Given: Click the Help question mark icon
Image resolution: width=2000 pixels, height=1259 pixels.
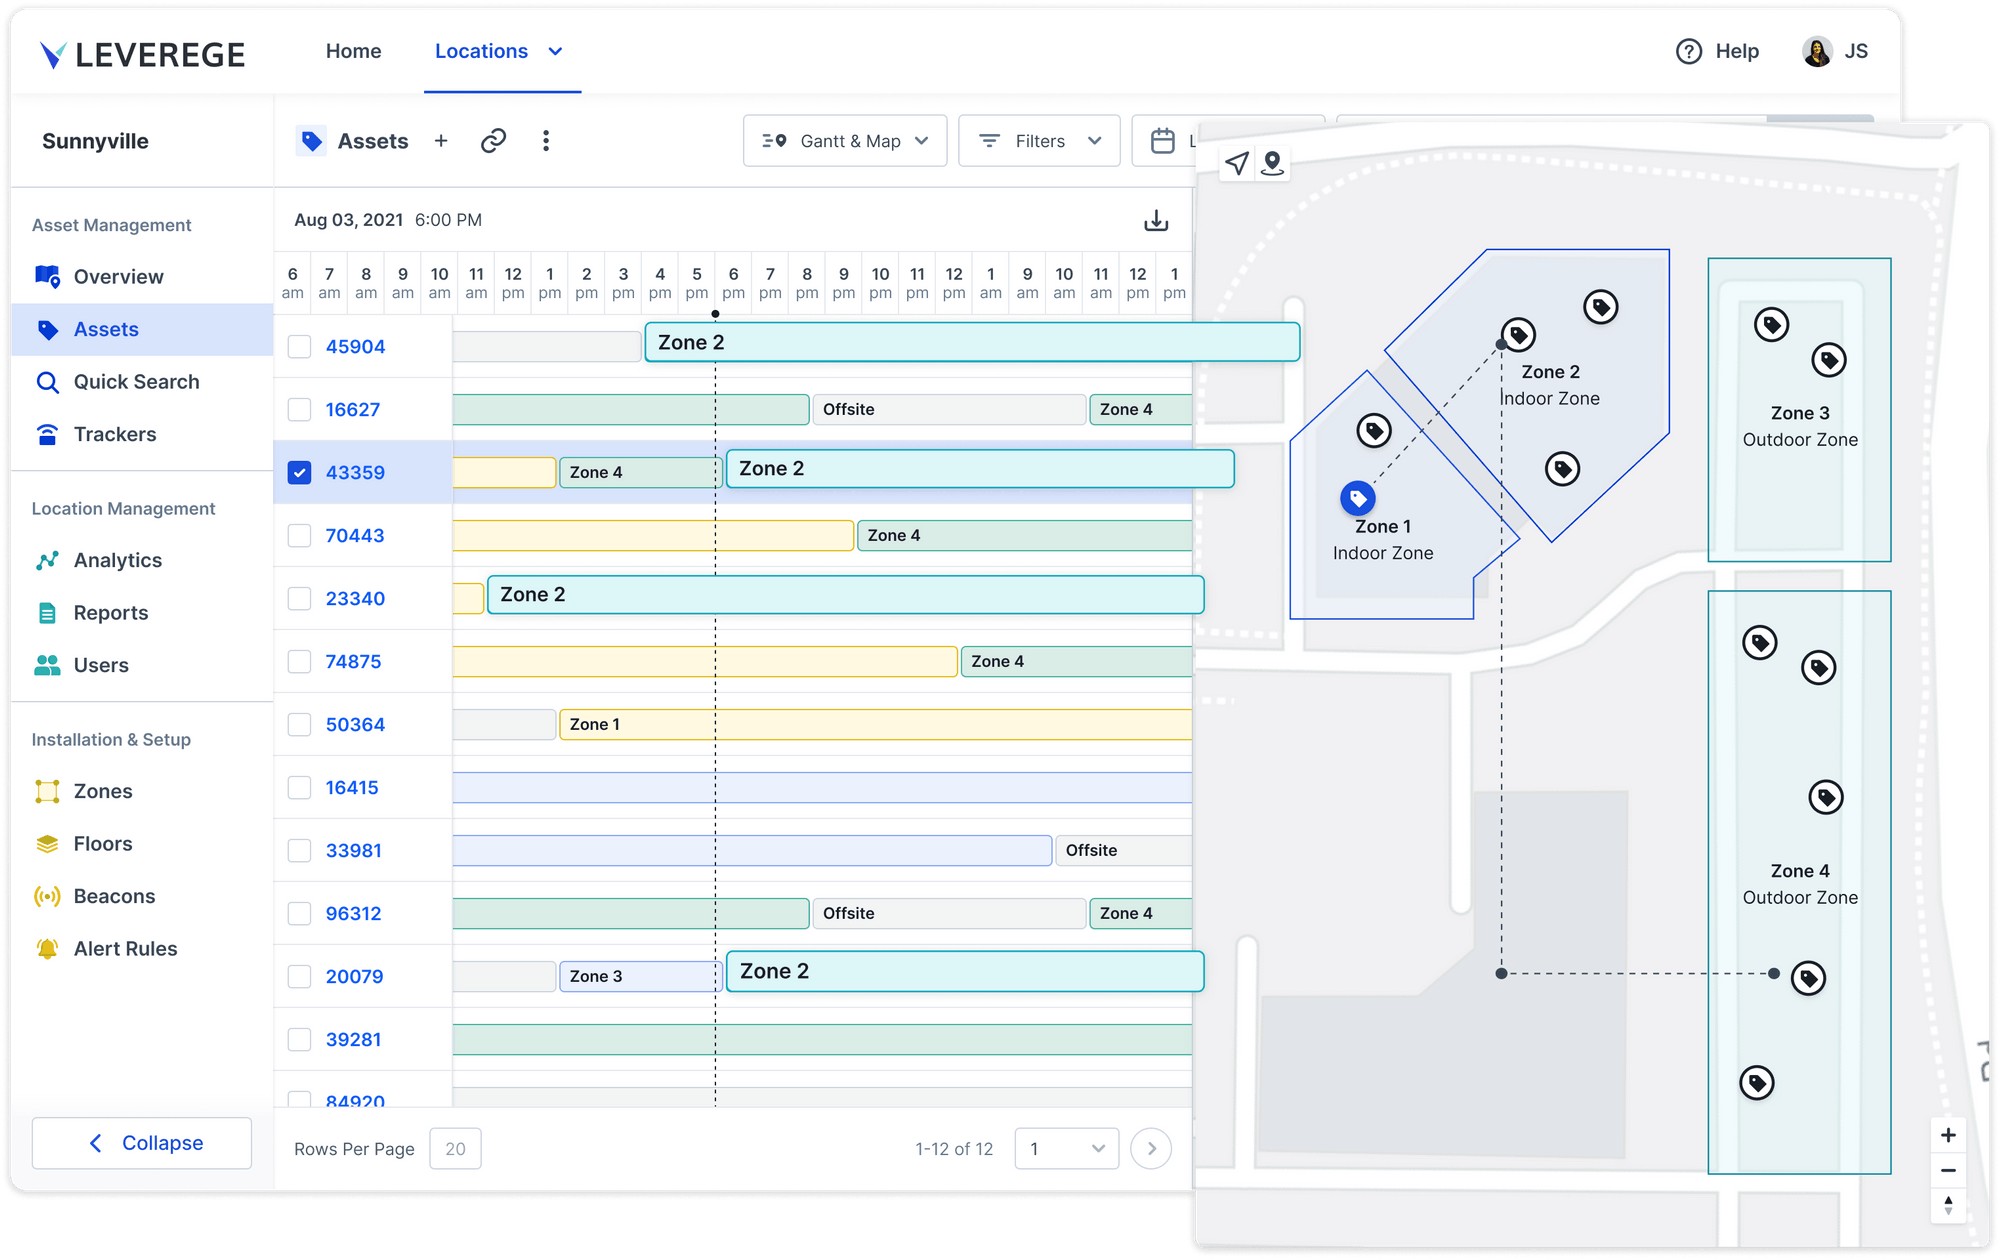Looking at the screenshot, I should [1688, 52].
